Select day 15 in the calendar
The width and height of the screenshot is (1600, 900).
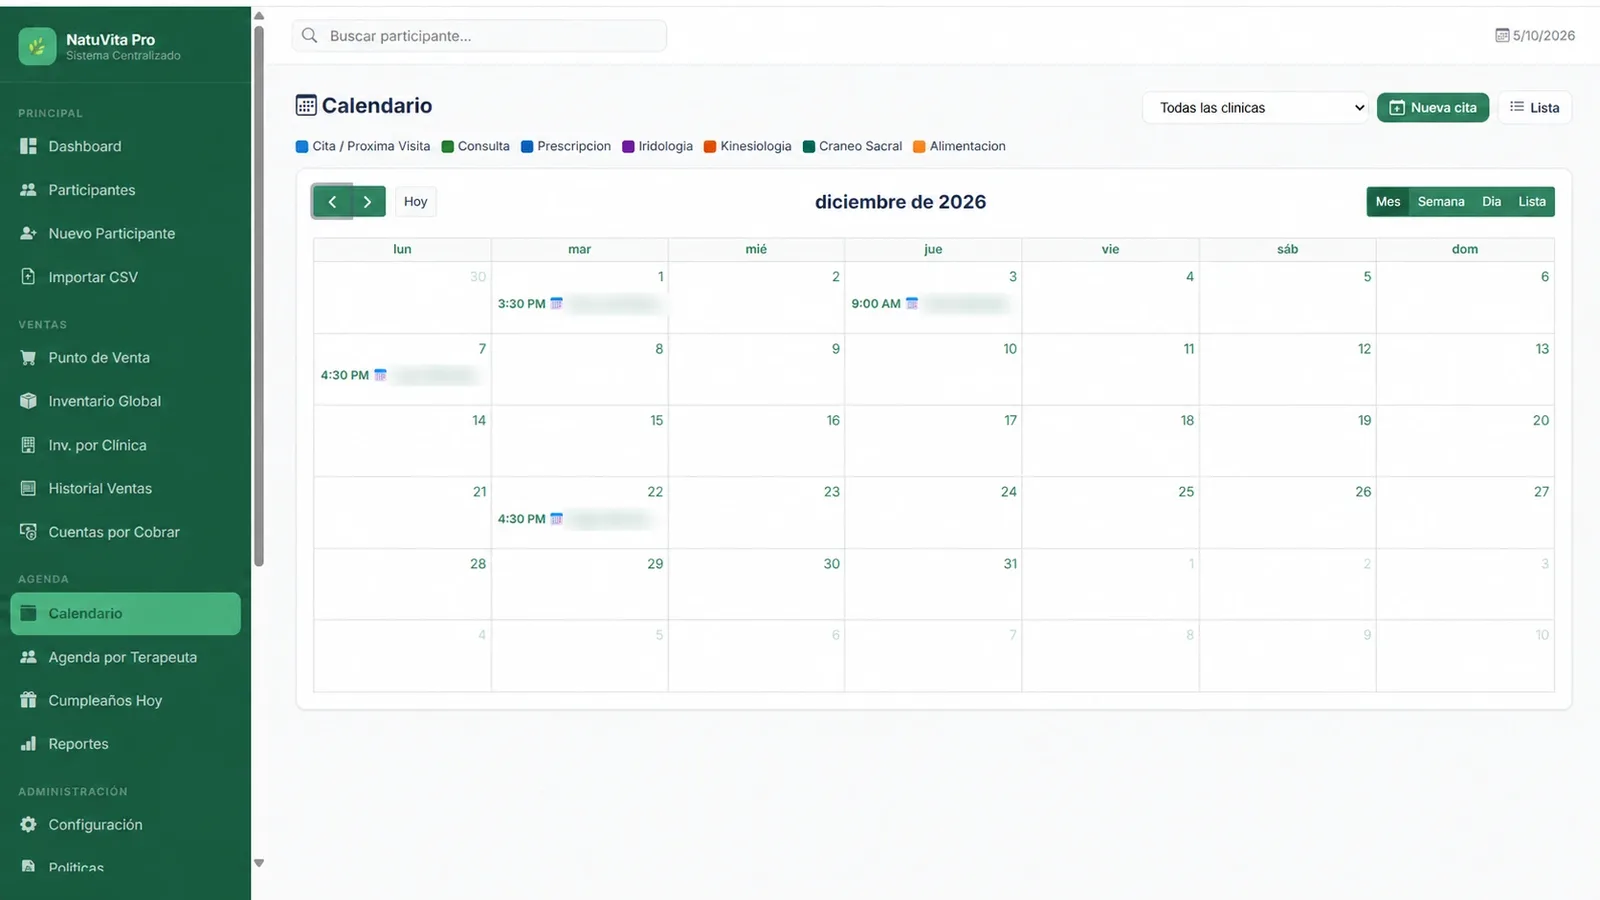656,420
